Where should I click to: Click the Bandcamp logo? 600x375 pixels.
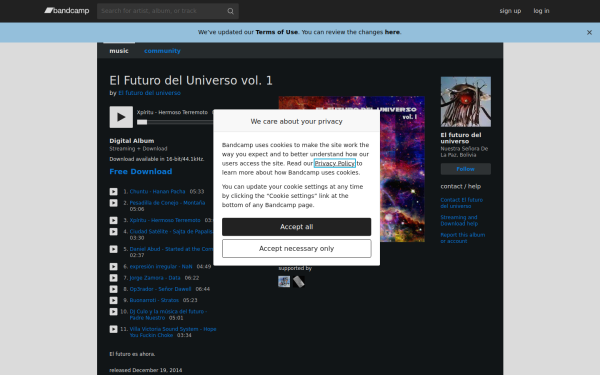[67, 11]
